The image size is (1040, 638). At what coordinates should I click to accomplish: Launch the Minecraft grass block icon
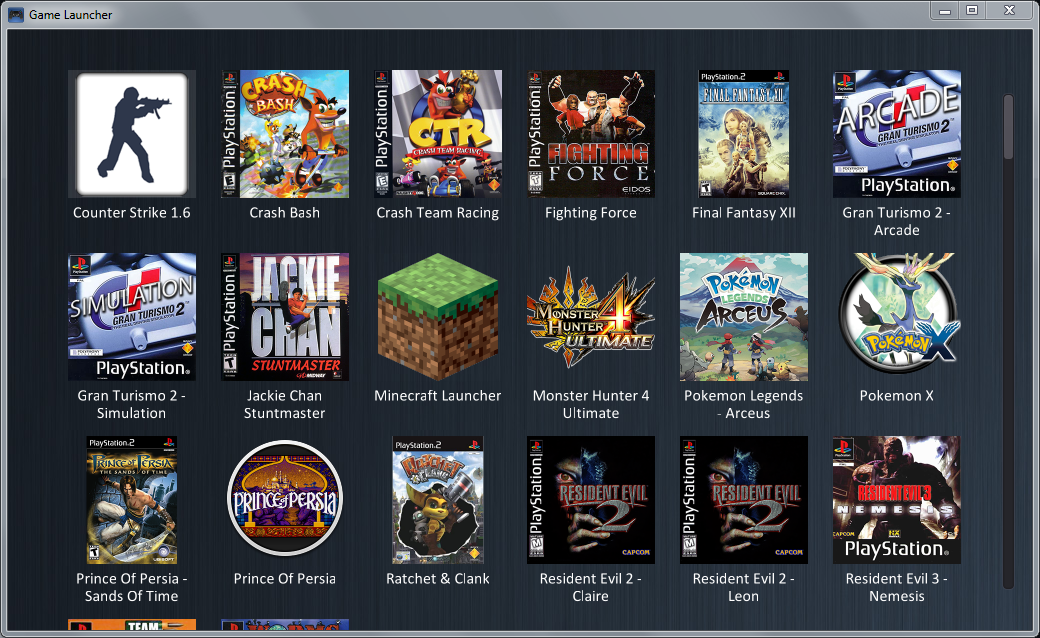click(x=438, y=316)
